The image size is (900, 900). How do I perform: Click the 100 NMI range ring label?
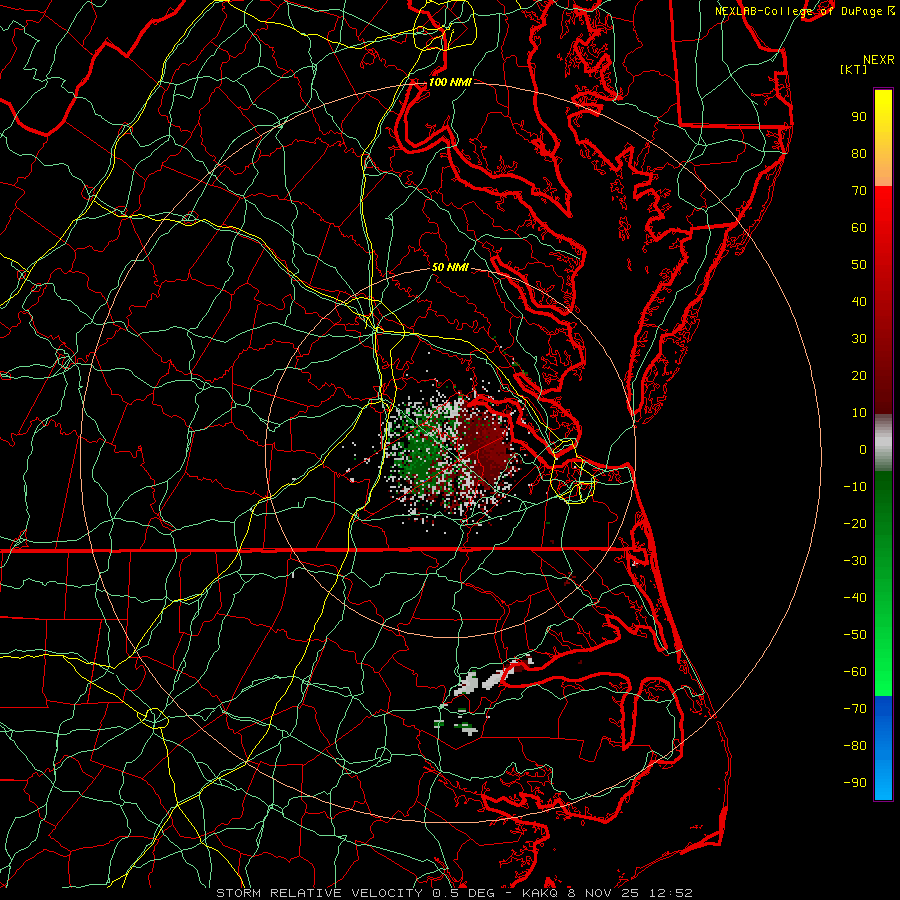(x=450, y=82)
